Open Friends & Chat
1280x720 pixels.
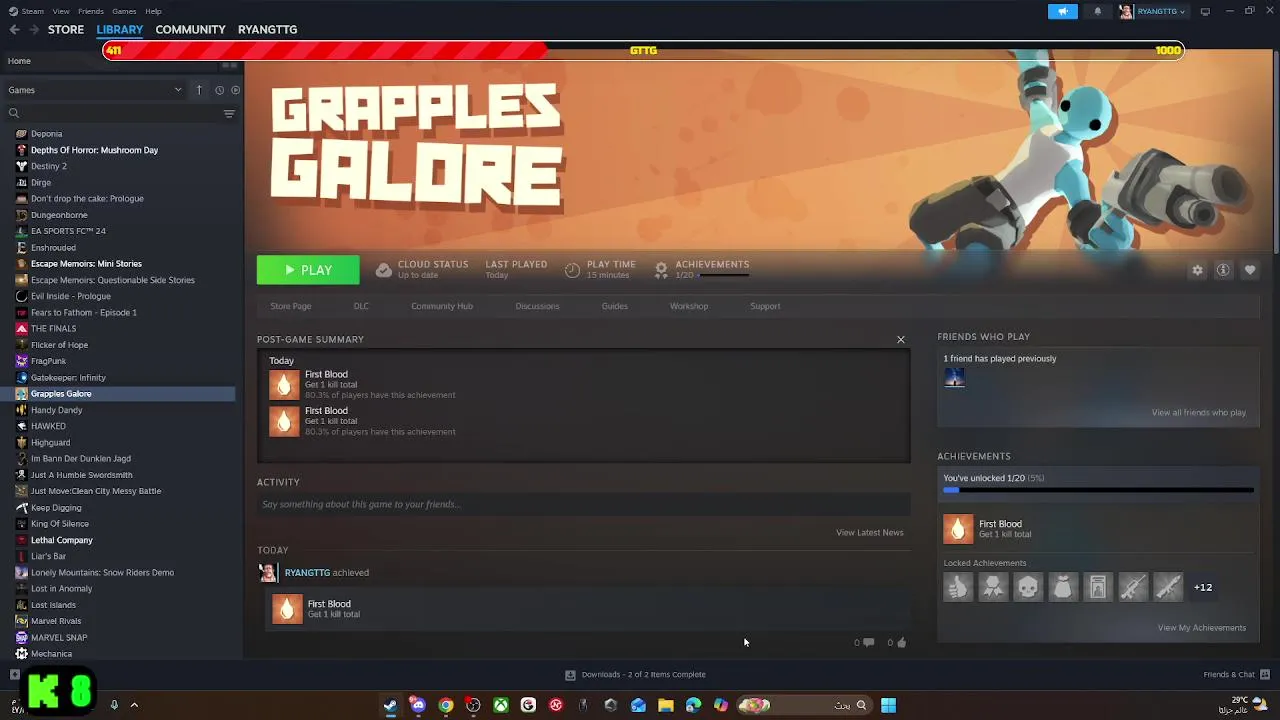pos(1236,674)
